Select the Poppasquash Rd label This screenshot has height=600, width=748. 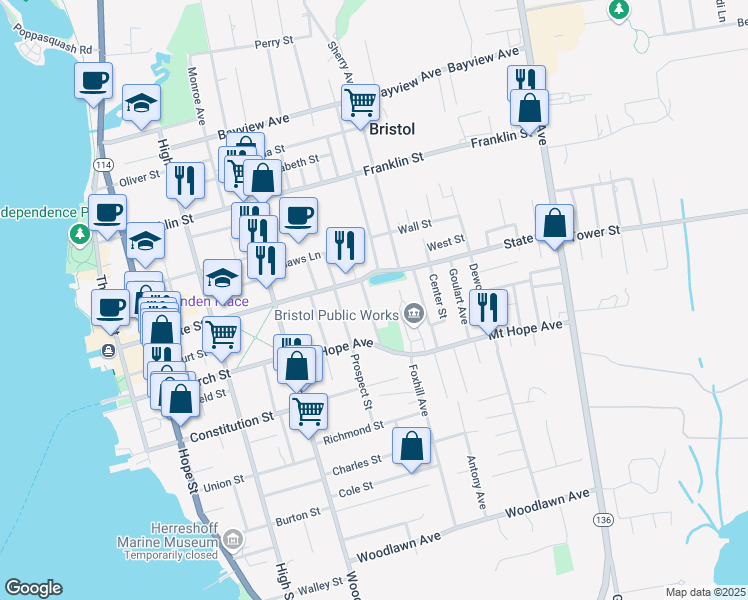point(52,38)
